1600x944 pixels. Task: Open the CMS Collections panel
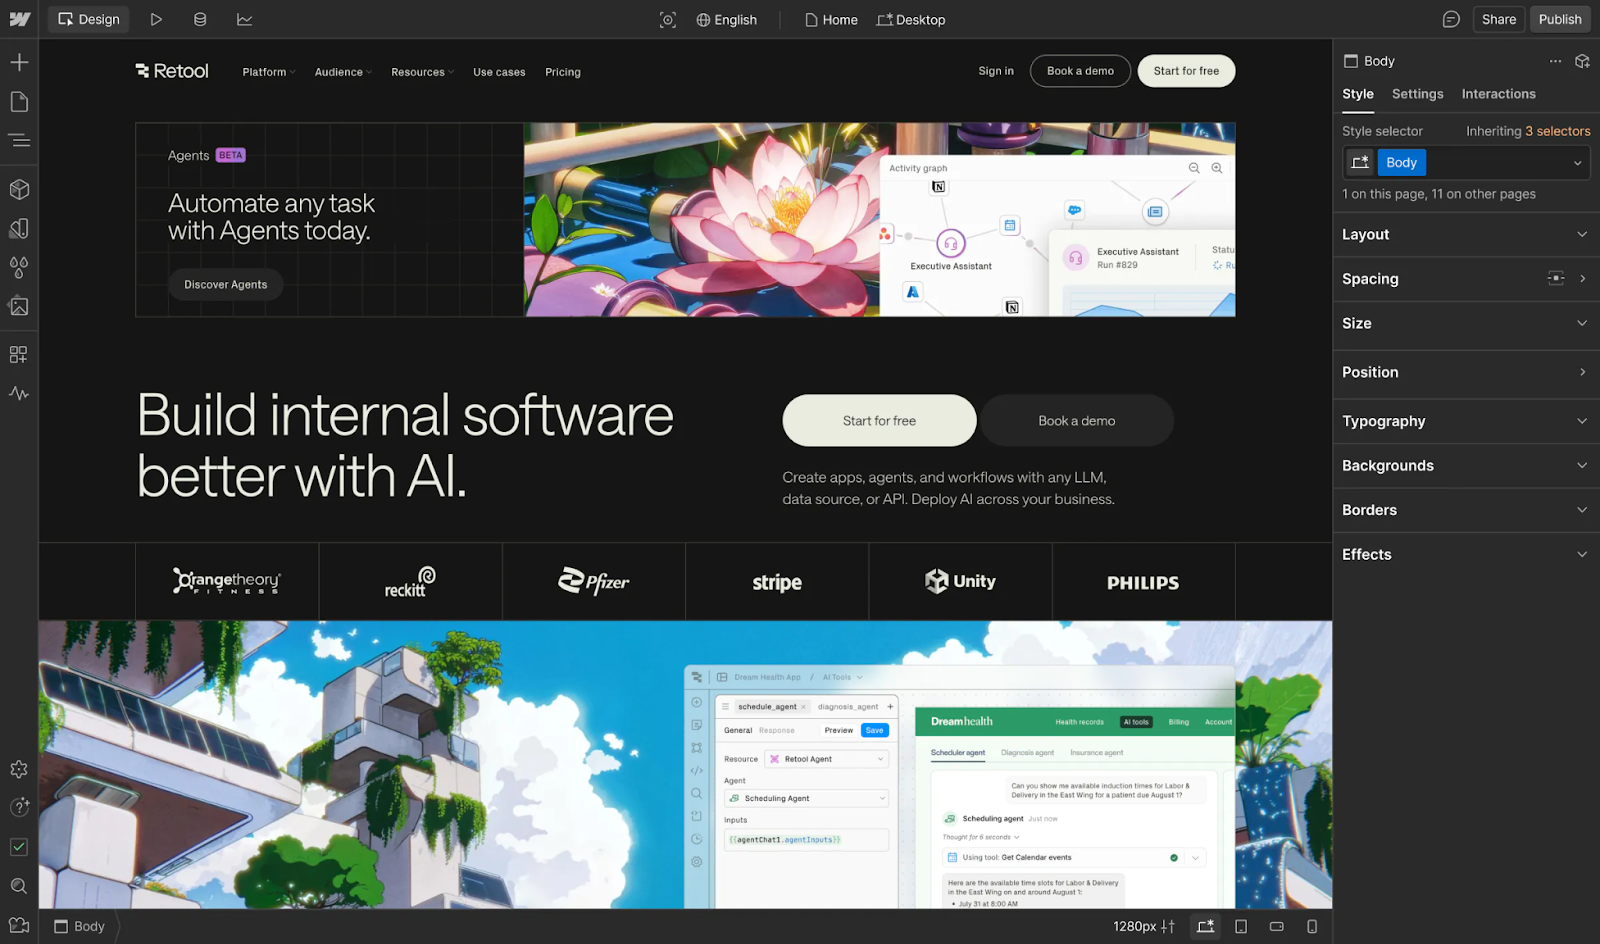(199, 19)
